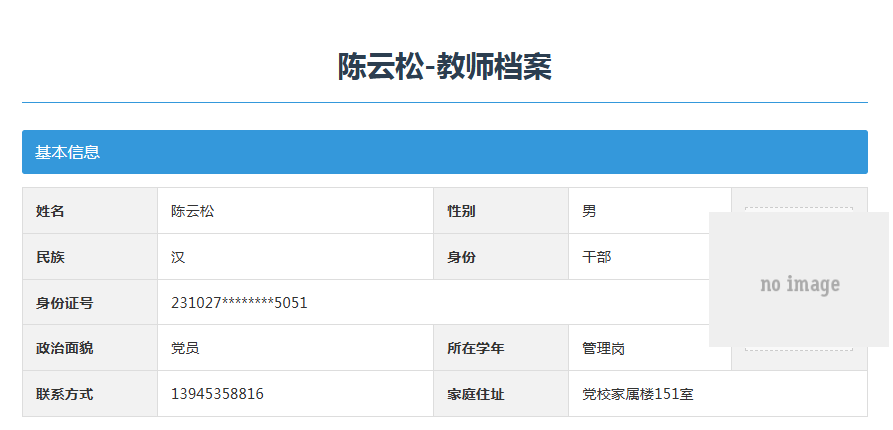Viewport: 893px width, 430px height.
Task: Select the masked ID number 231027********5051
Action: pos(239,303)
